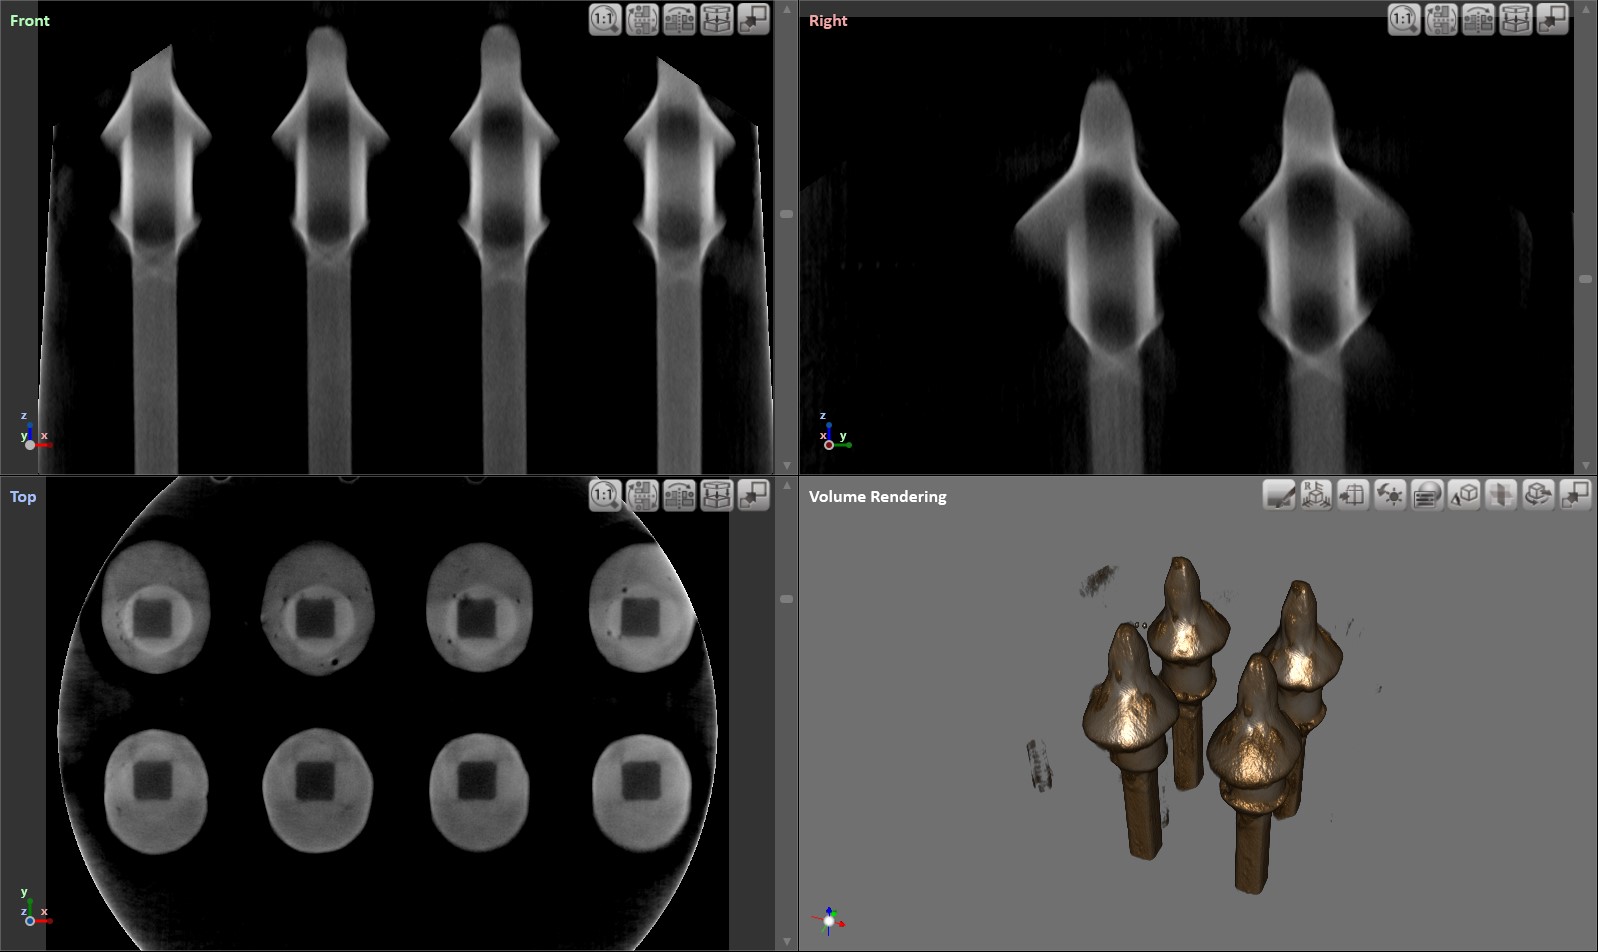Click the Top view title label
This screenshot has width=1598, height=952.
23,496
